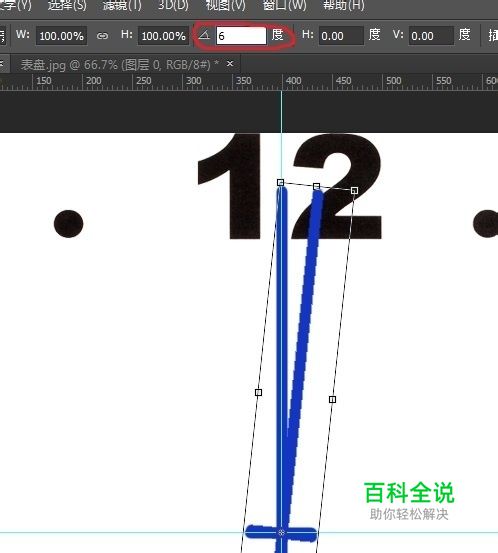
Task: Open the 选择(S) menu
Action: pos(67,5)
